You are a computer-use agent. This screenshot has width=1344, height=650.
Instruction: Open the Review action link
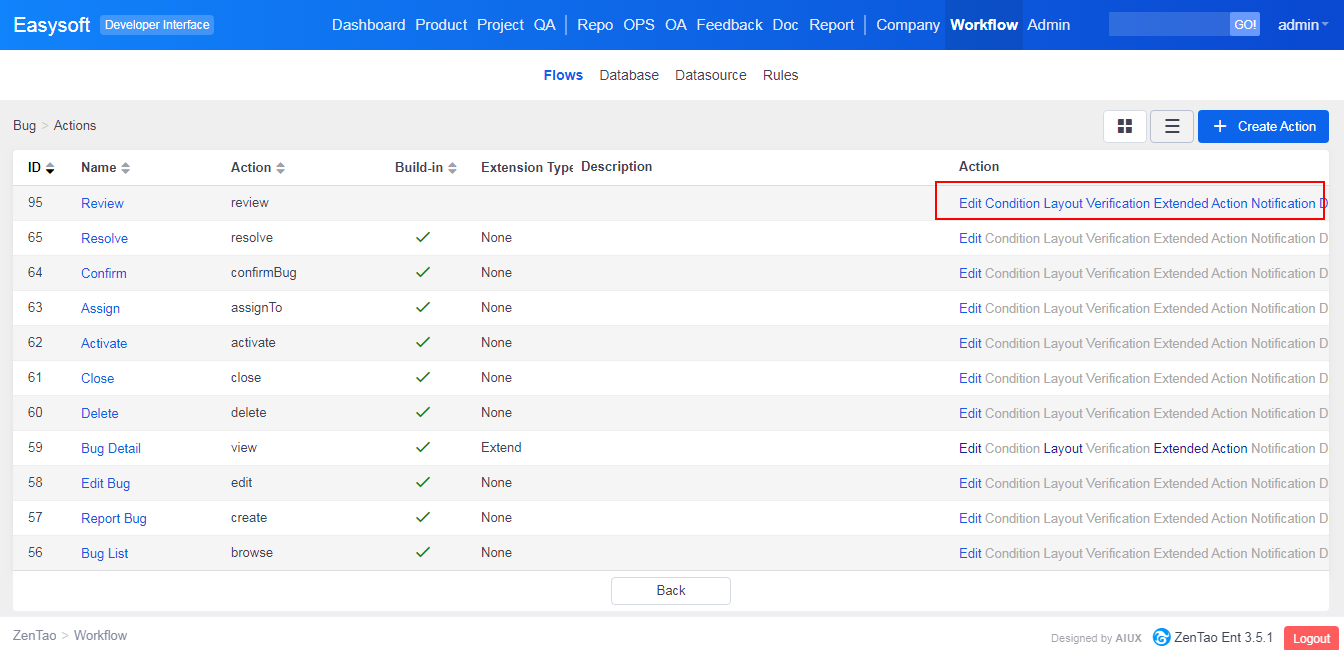[x=102, y=203]
